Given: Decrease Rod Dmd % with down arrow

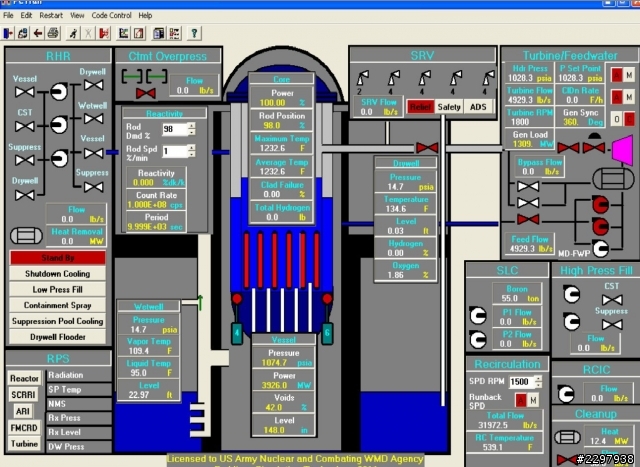Looking at the screenshot, I should coord(191,132).
